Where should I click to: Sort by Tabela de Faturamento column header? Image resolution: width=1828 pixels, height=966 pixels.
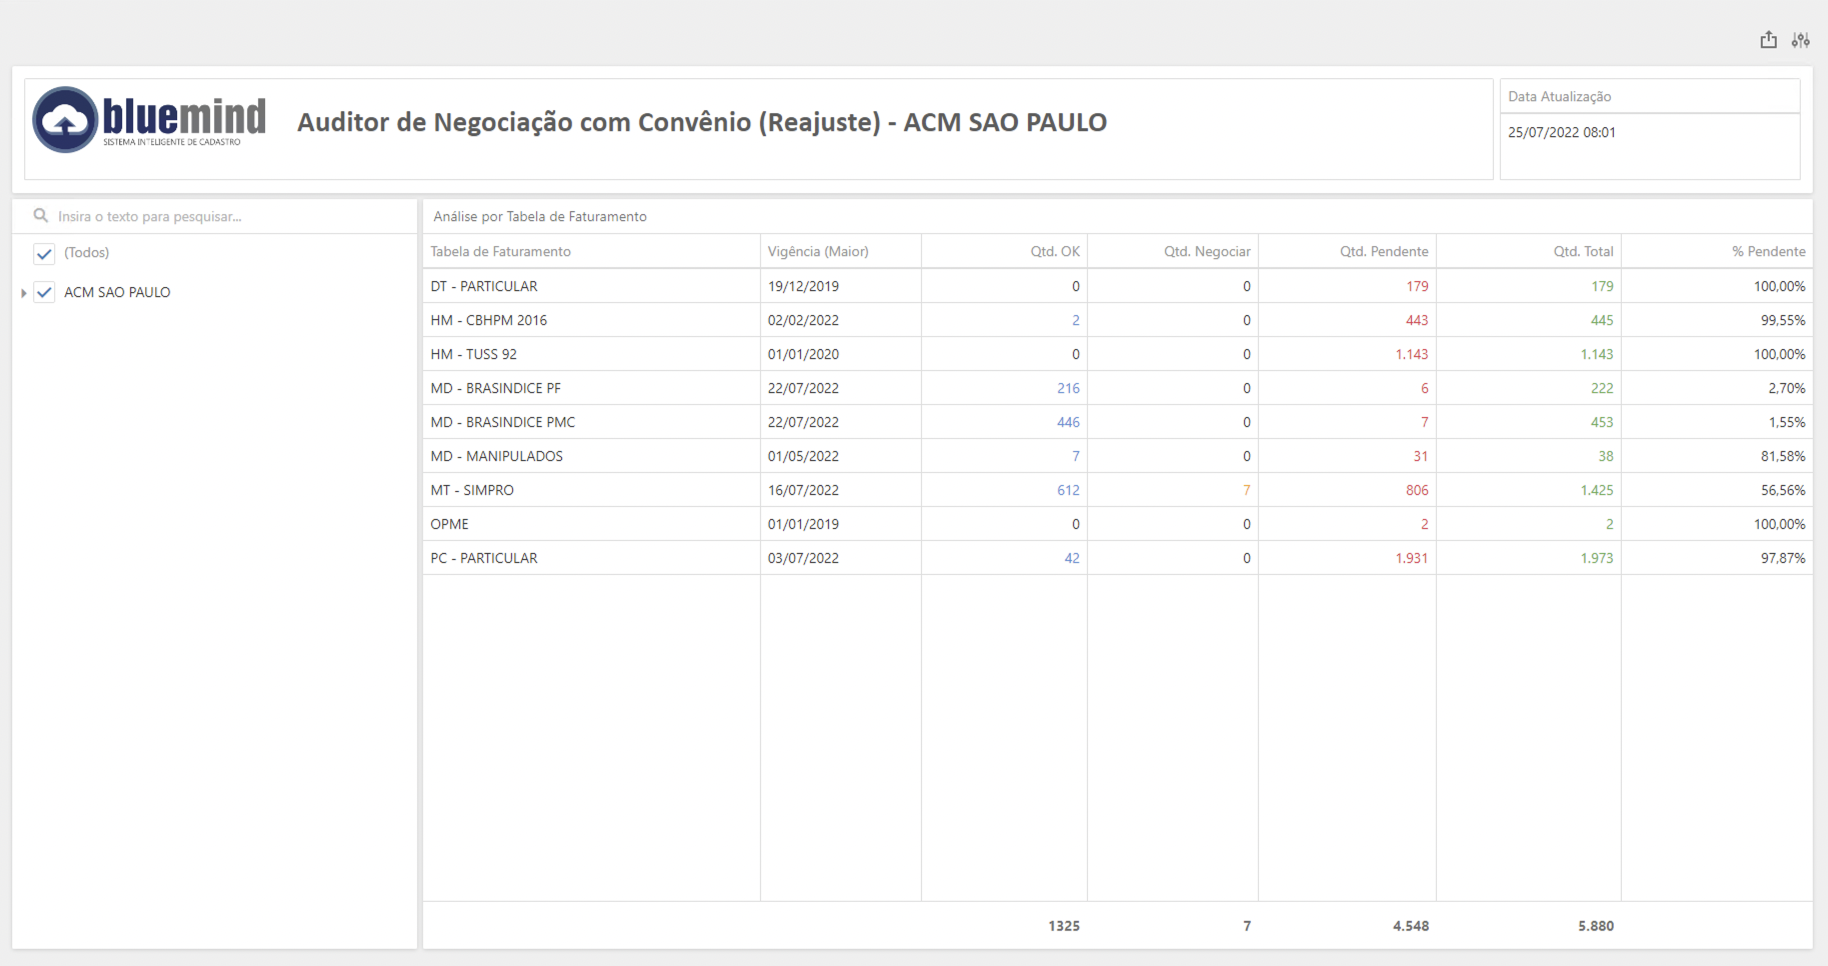(500, 252)
